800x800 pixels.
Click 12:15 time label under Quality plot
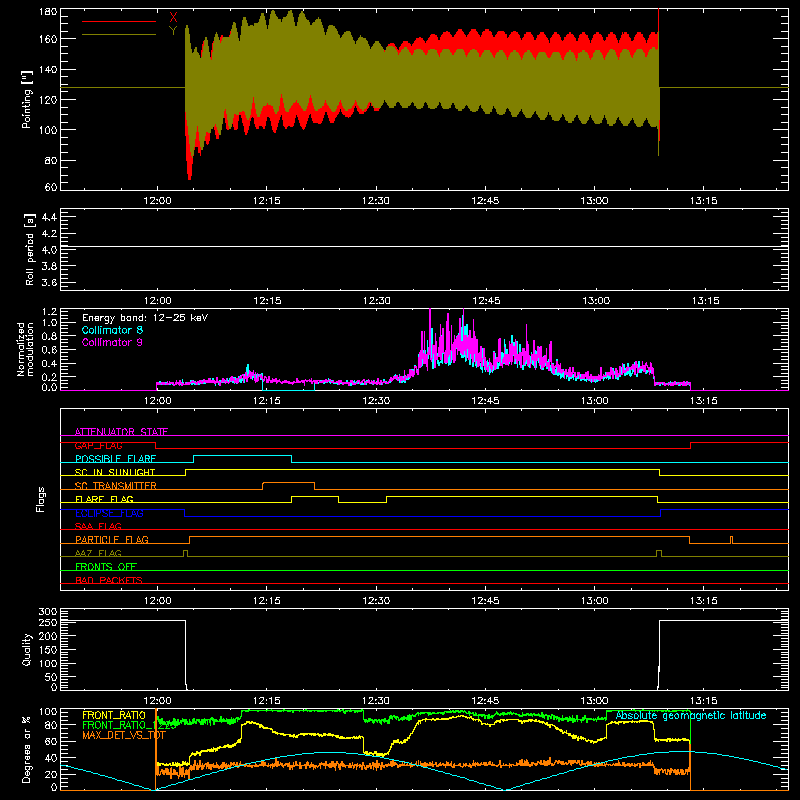267,701
